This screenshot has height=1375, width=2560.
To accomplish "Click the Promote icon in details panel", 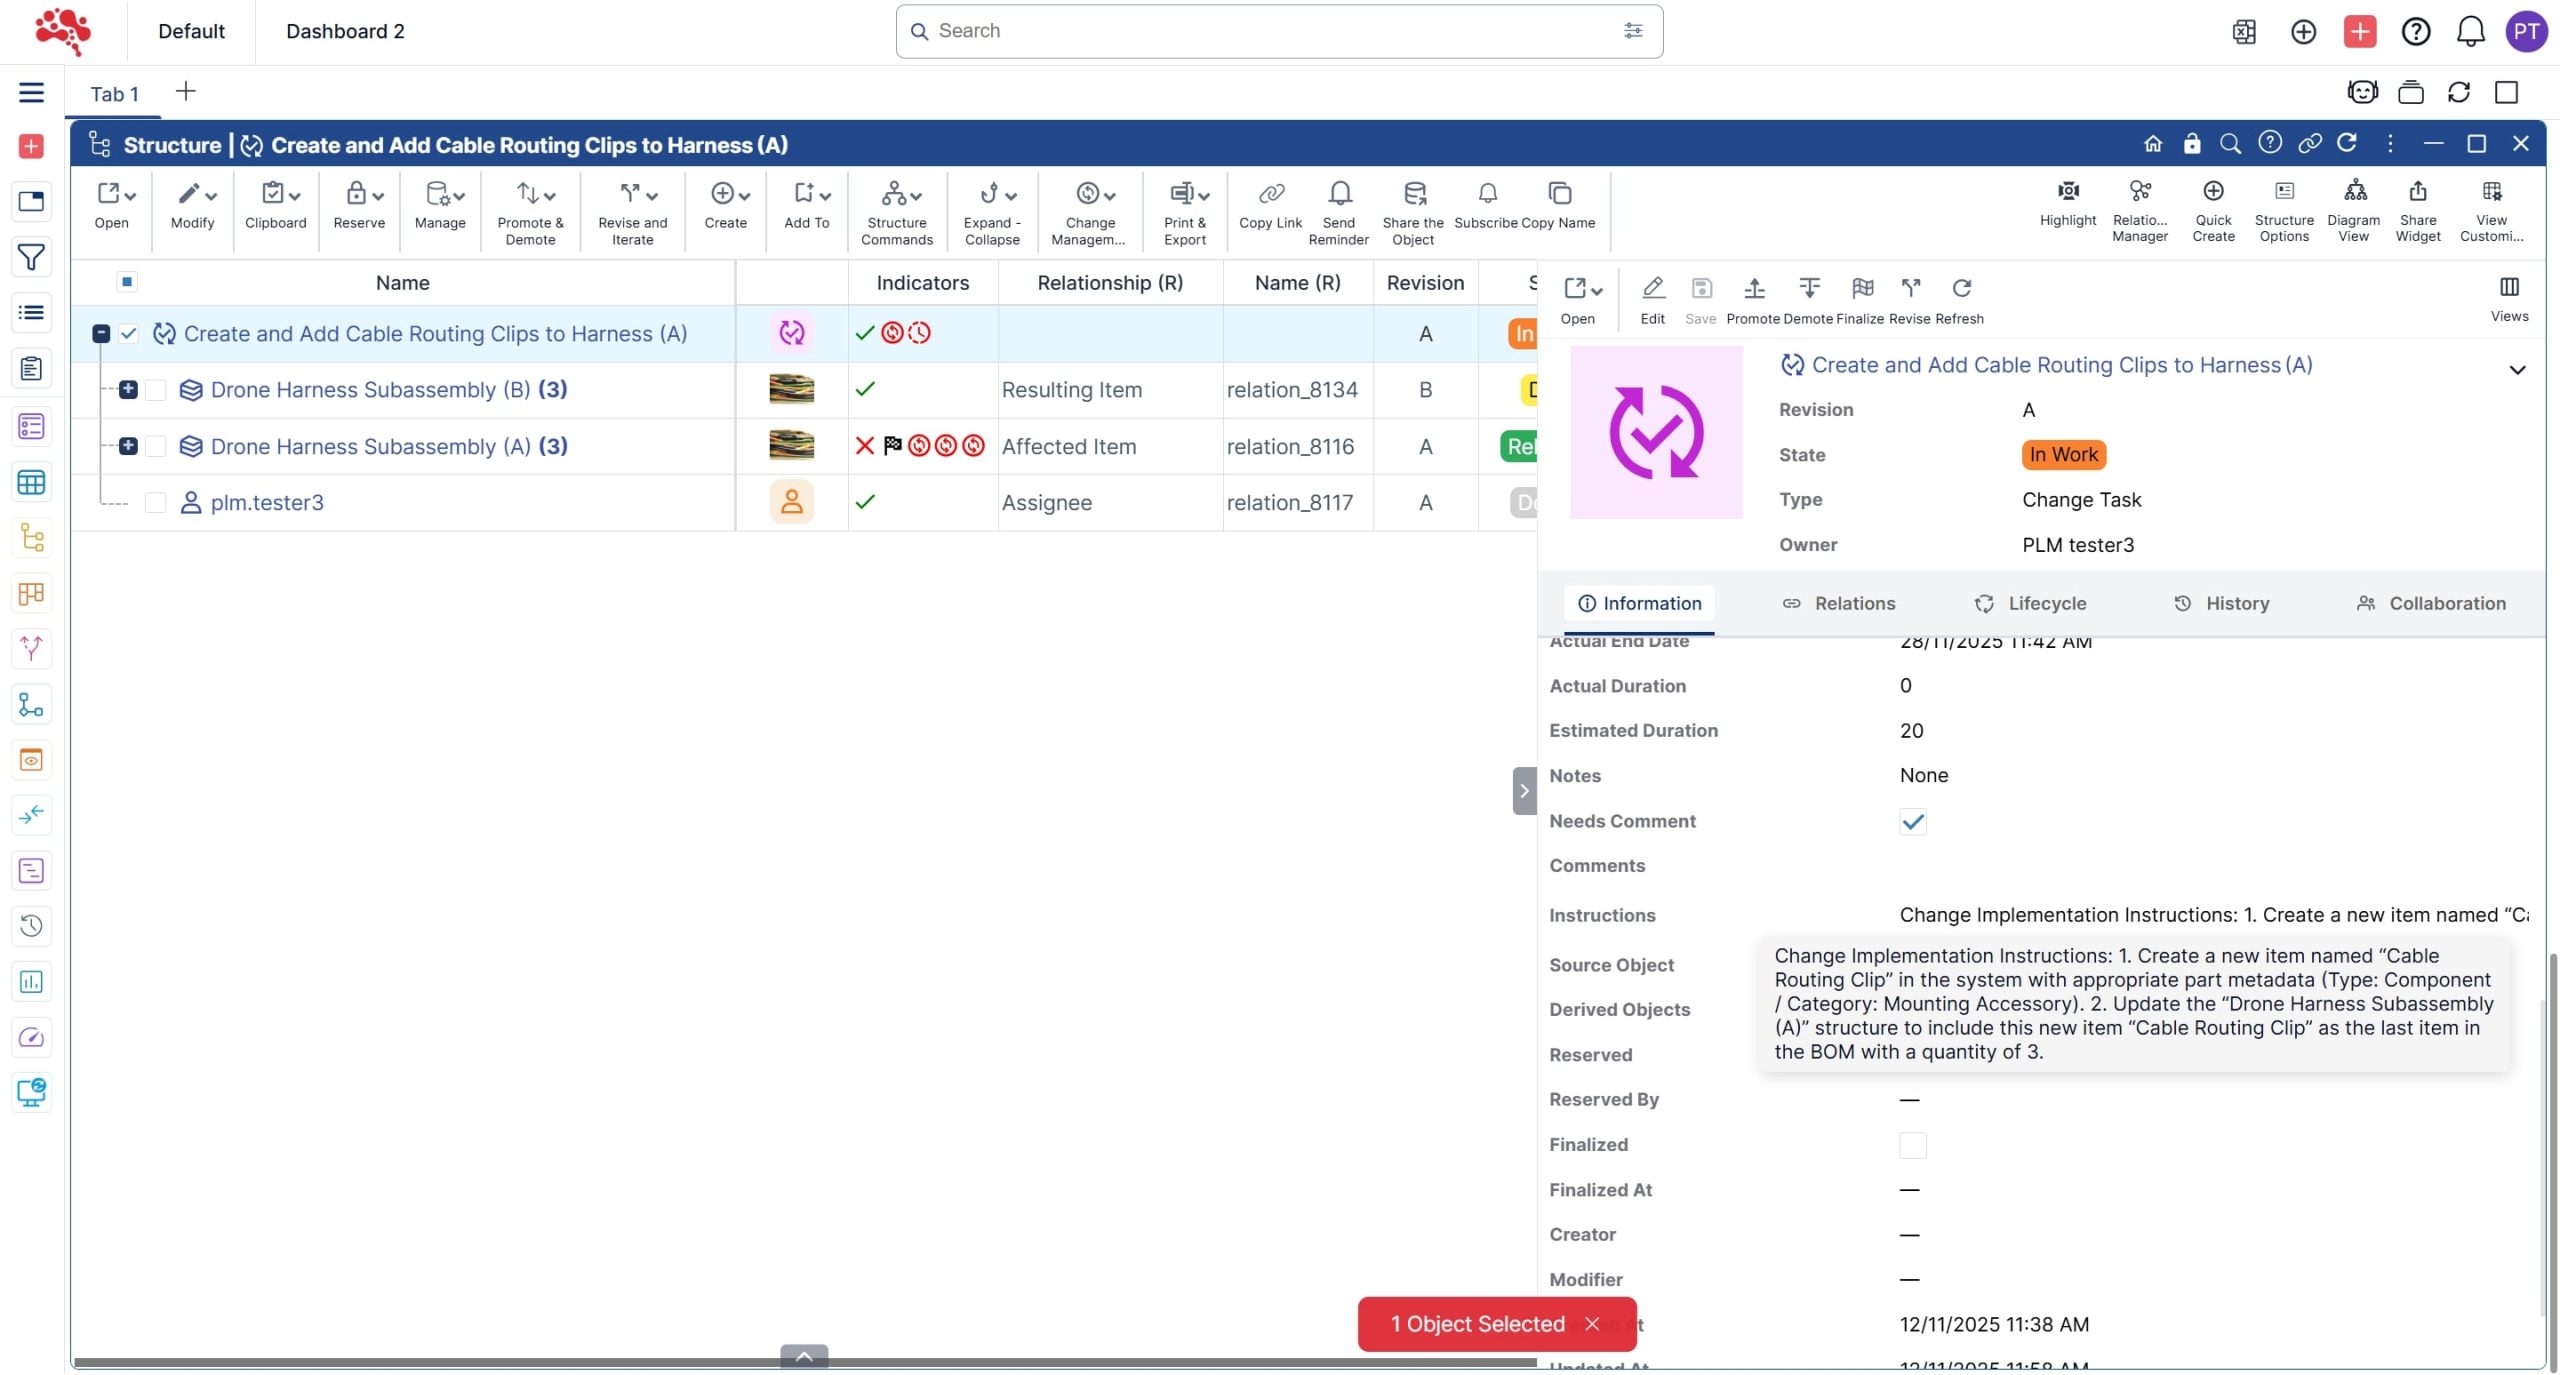I will pyautogui.click(x=1753, y=290).
